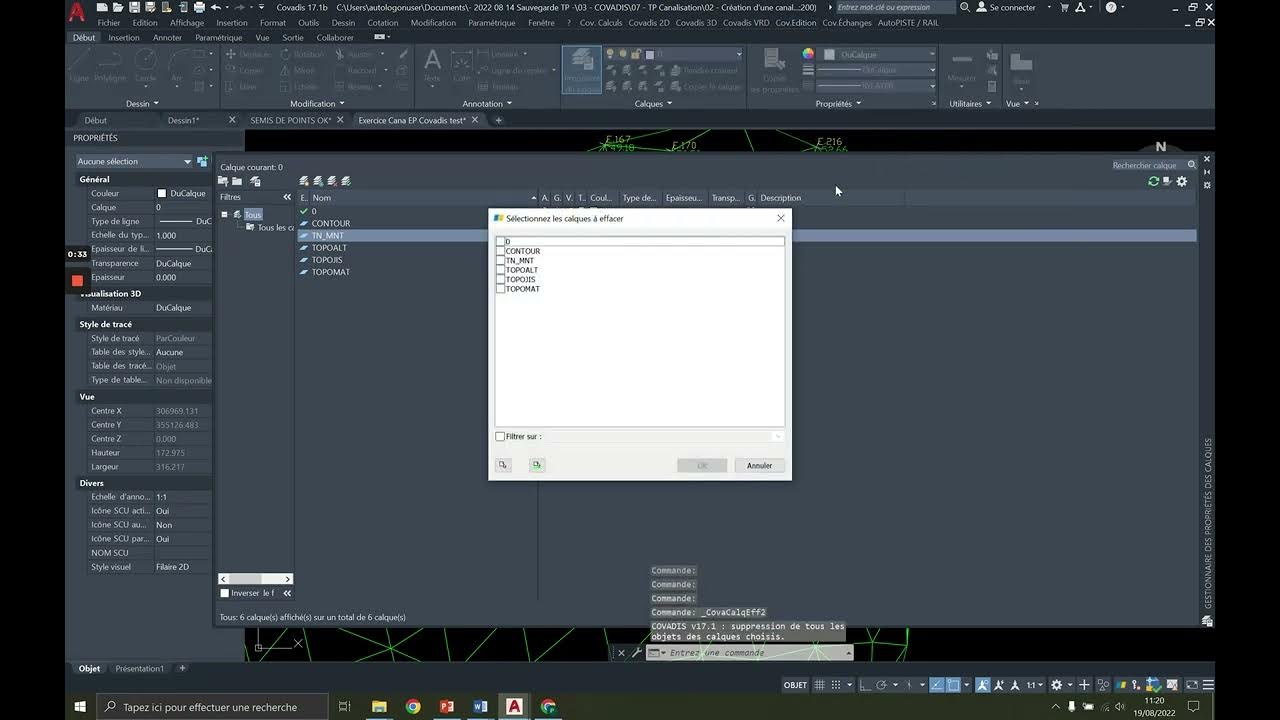Open the Cotation menu

pos(382,22)
